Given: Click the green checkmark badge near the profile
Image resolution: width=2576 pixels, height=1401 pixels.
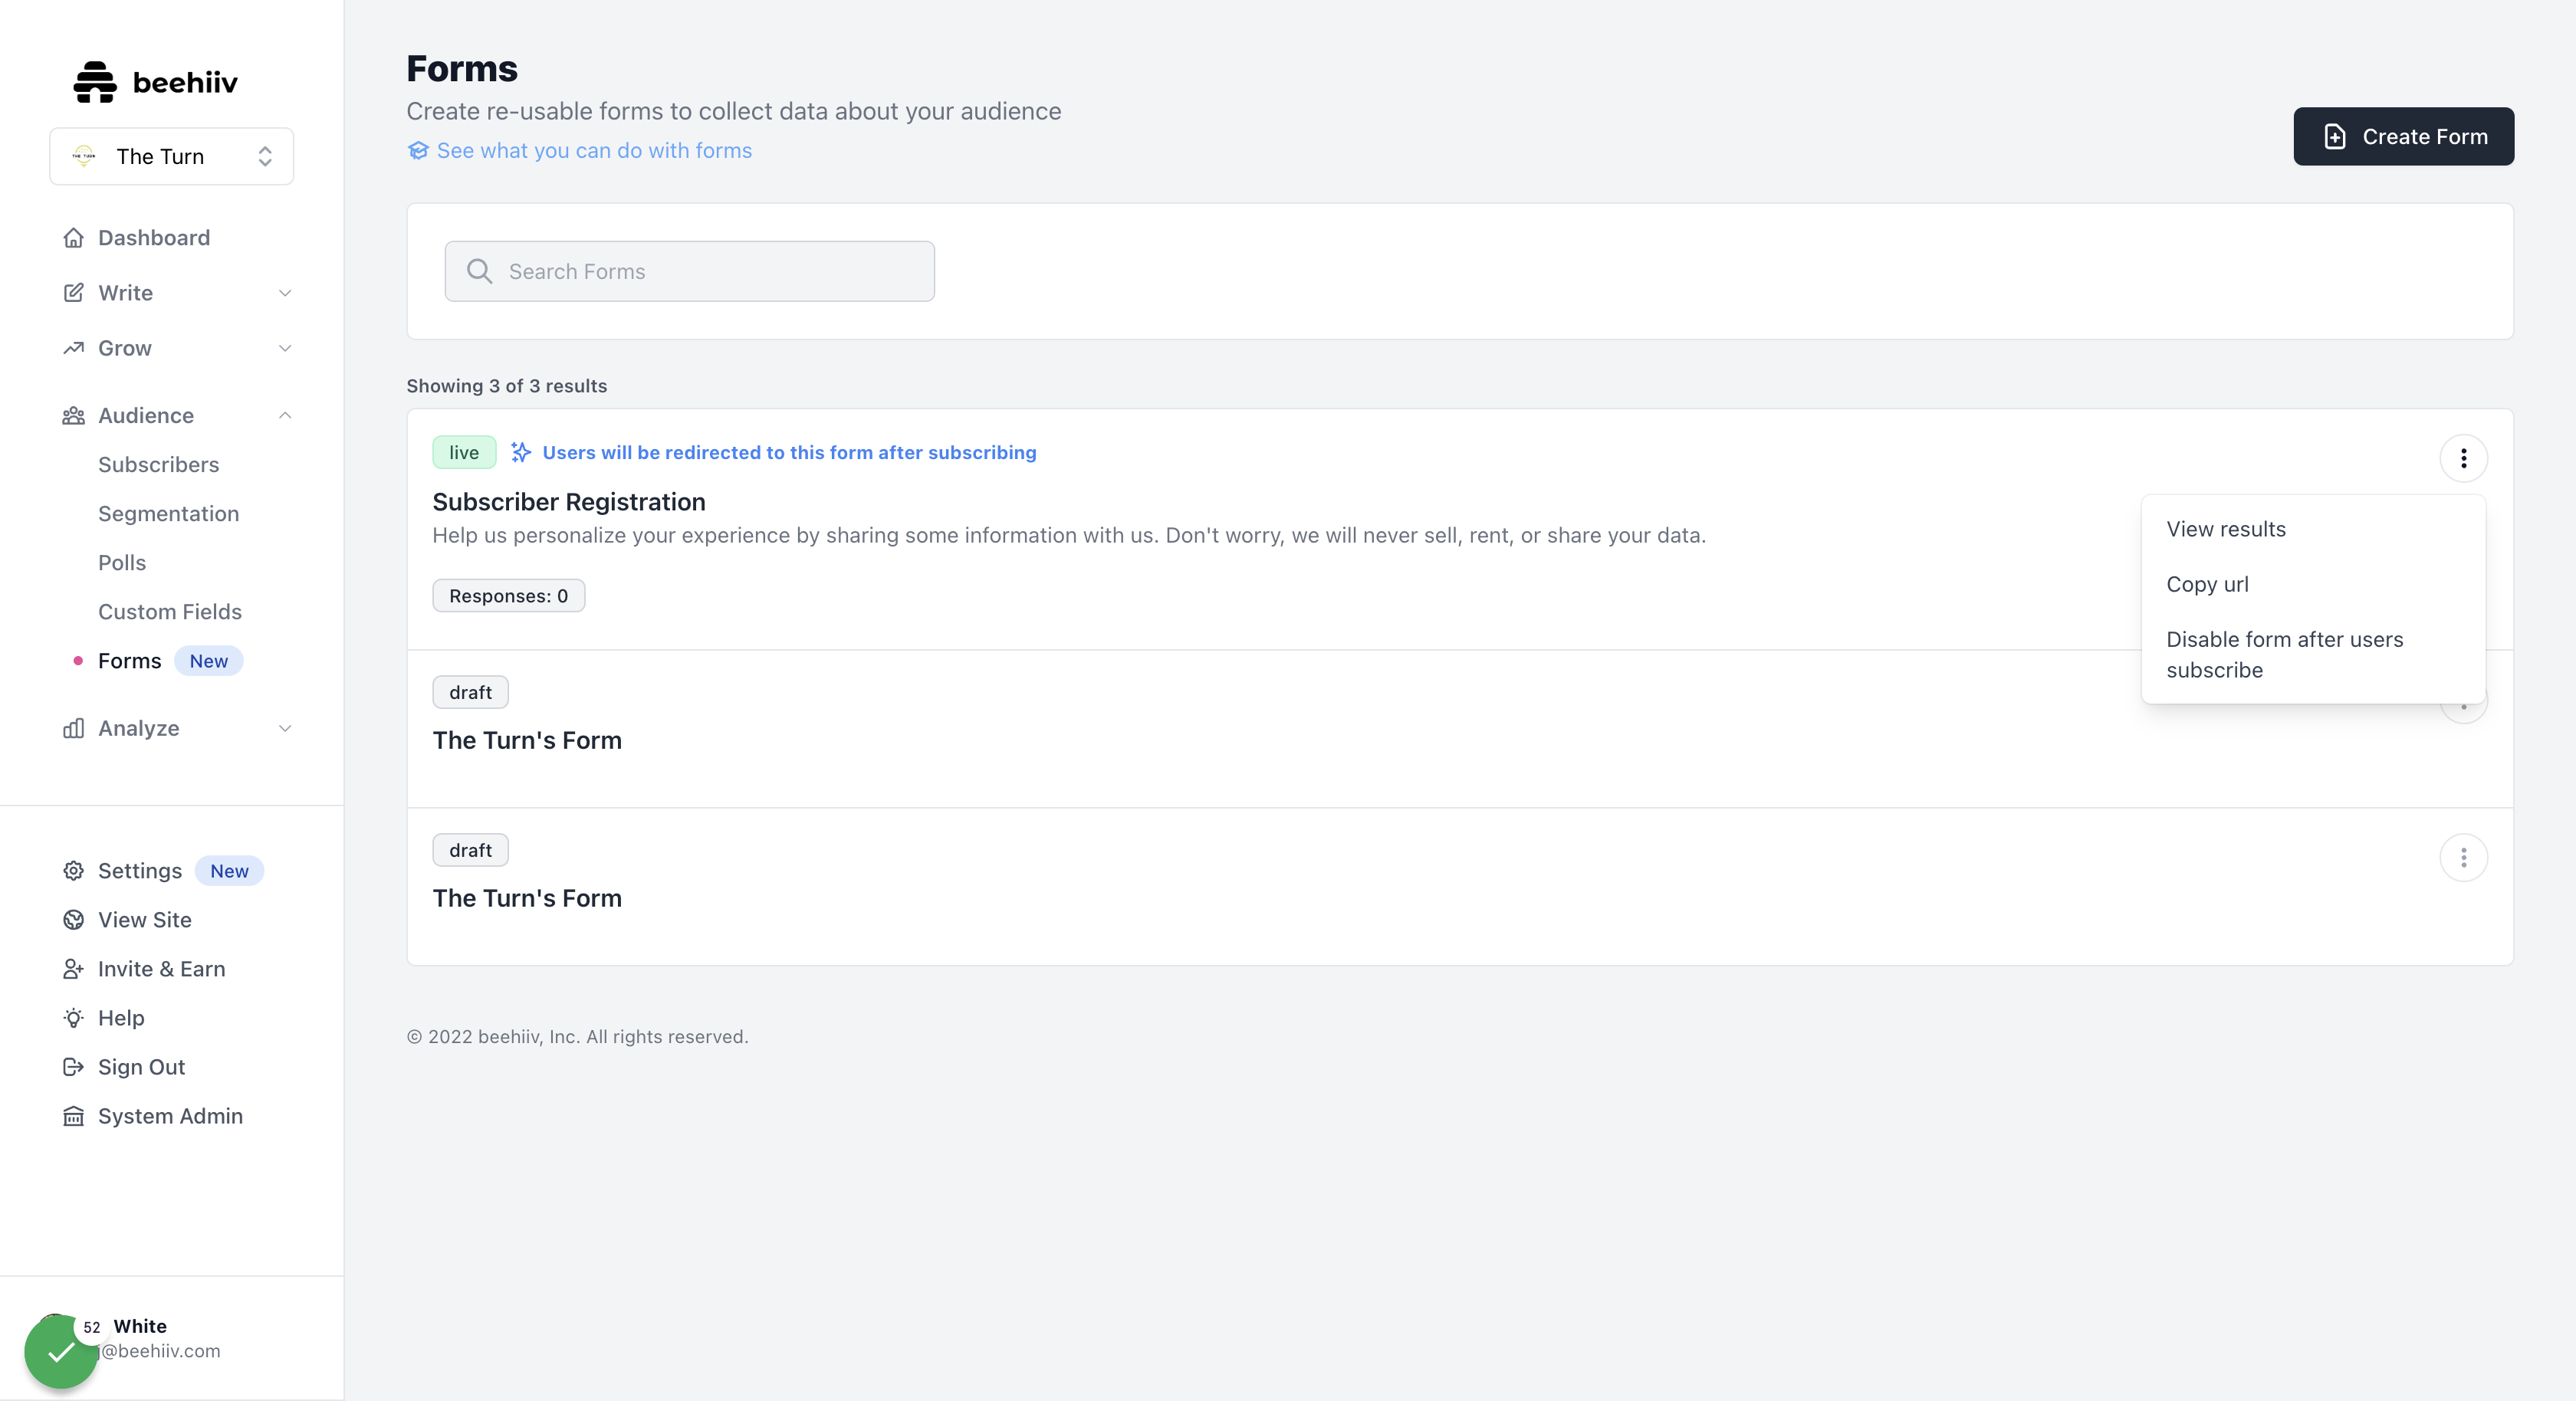Looking at the screenshot, I should [61, 1352].
